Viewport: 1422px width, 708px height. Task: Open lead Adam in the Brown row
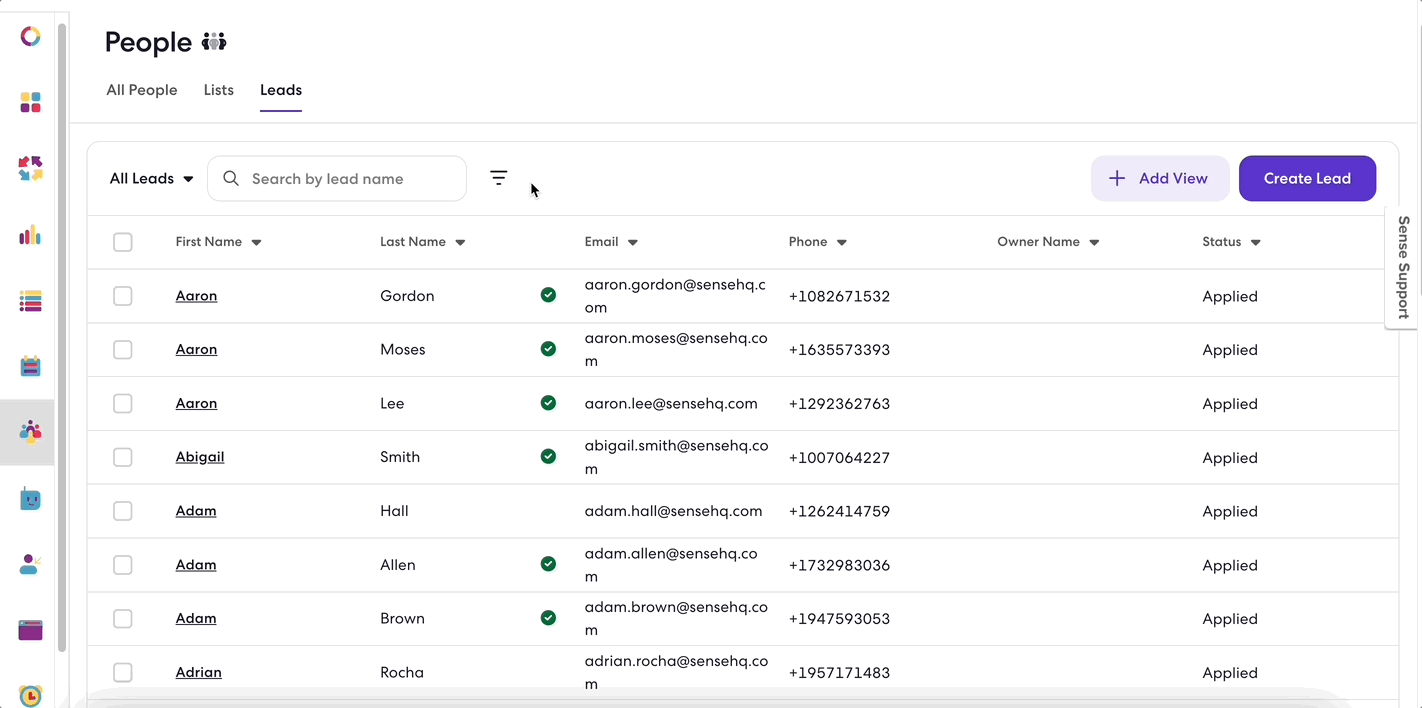coord(196,619)
